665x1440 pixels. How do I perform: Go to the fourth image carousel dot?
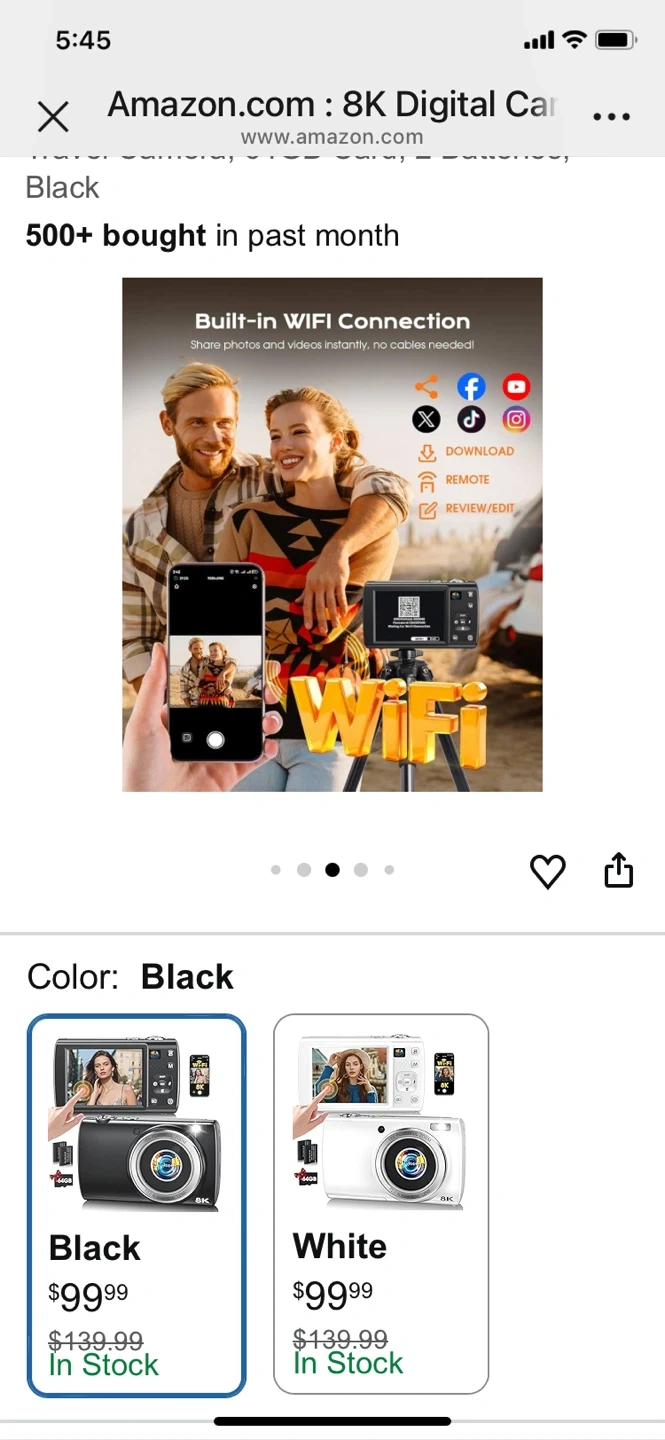click(361, 870)
